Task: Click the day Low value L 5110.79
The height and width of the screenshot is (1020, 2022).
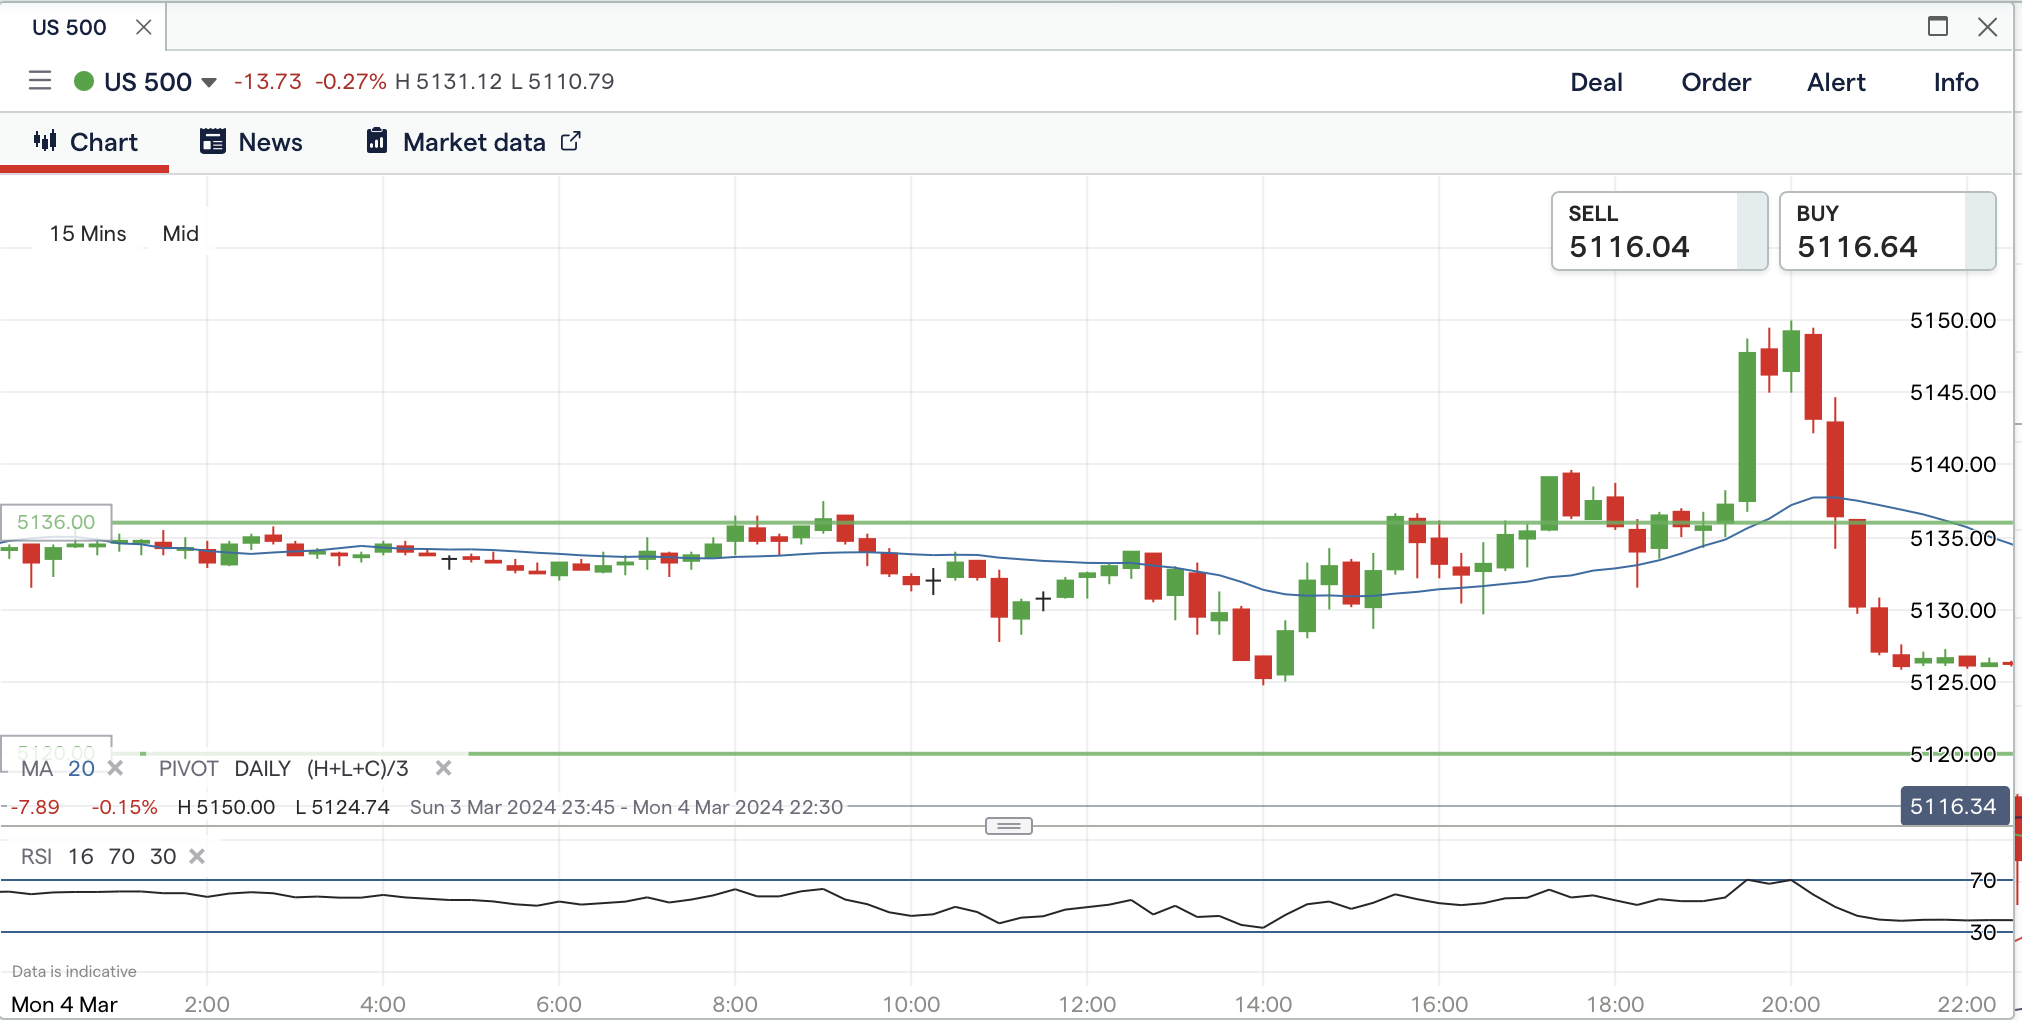Action: [x=563, y=81]
